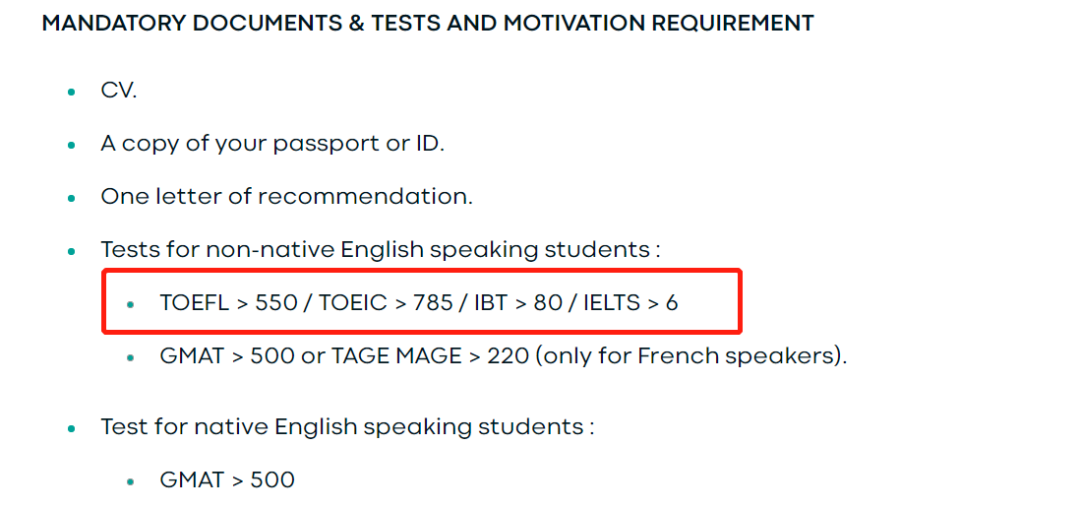1080x509 pixels.
Task: Click the 'IBT > 80' score text
Action: (x=517, y=303)
